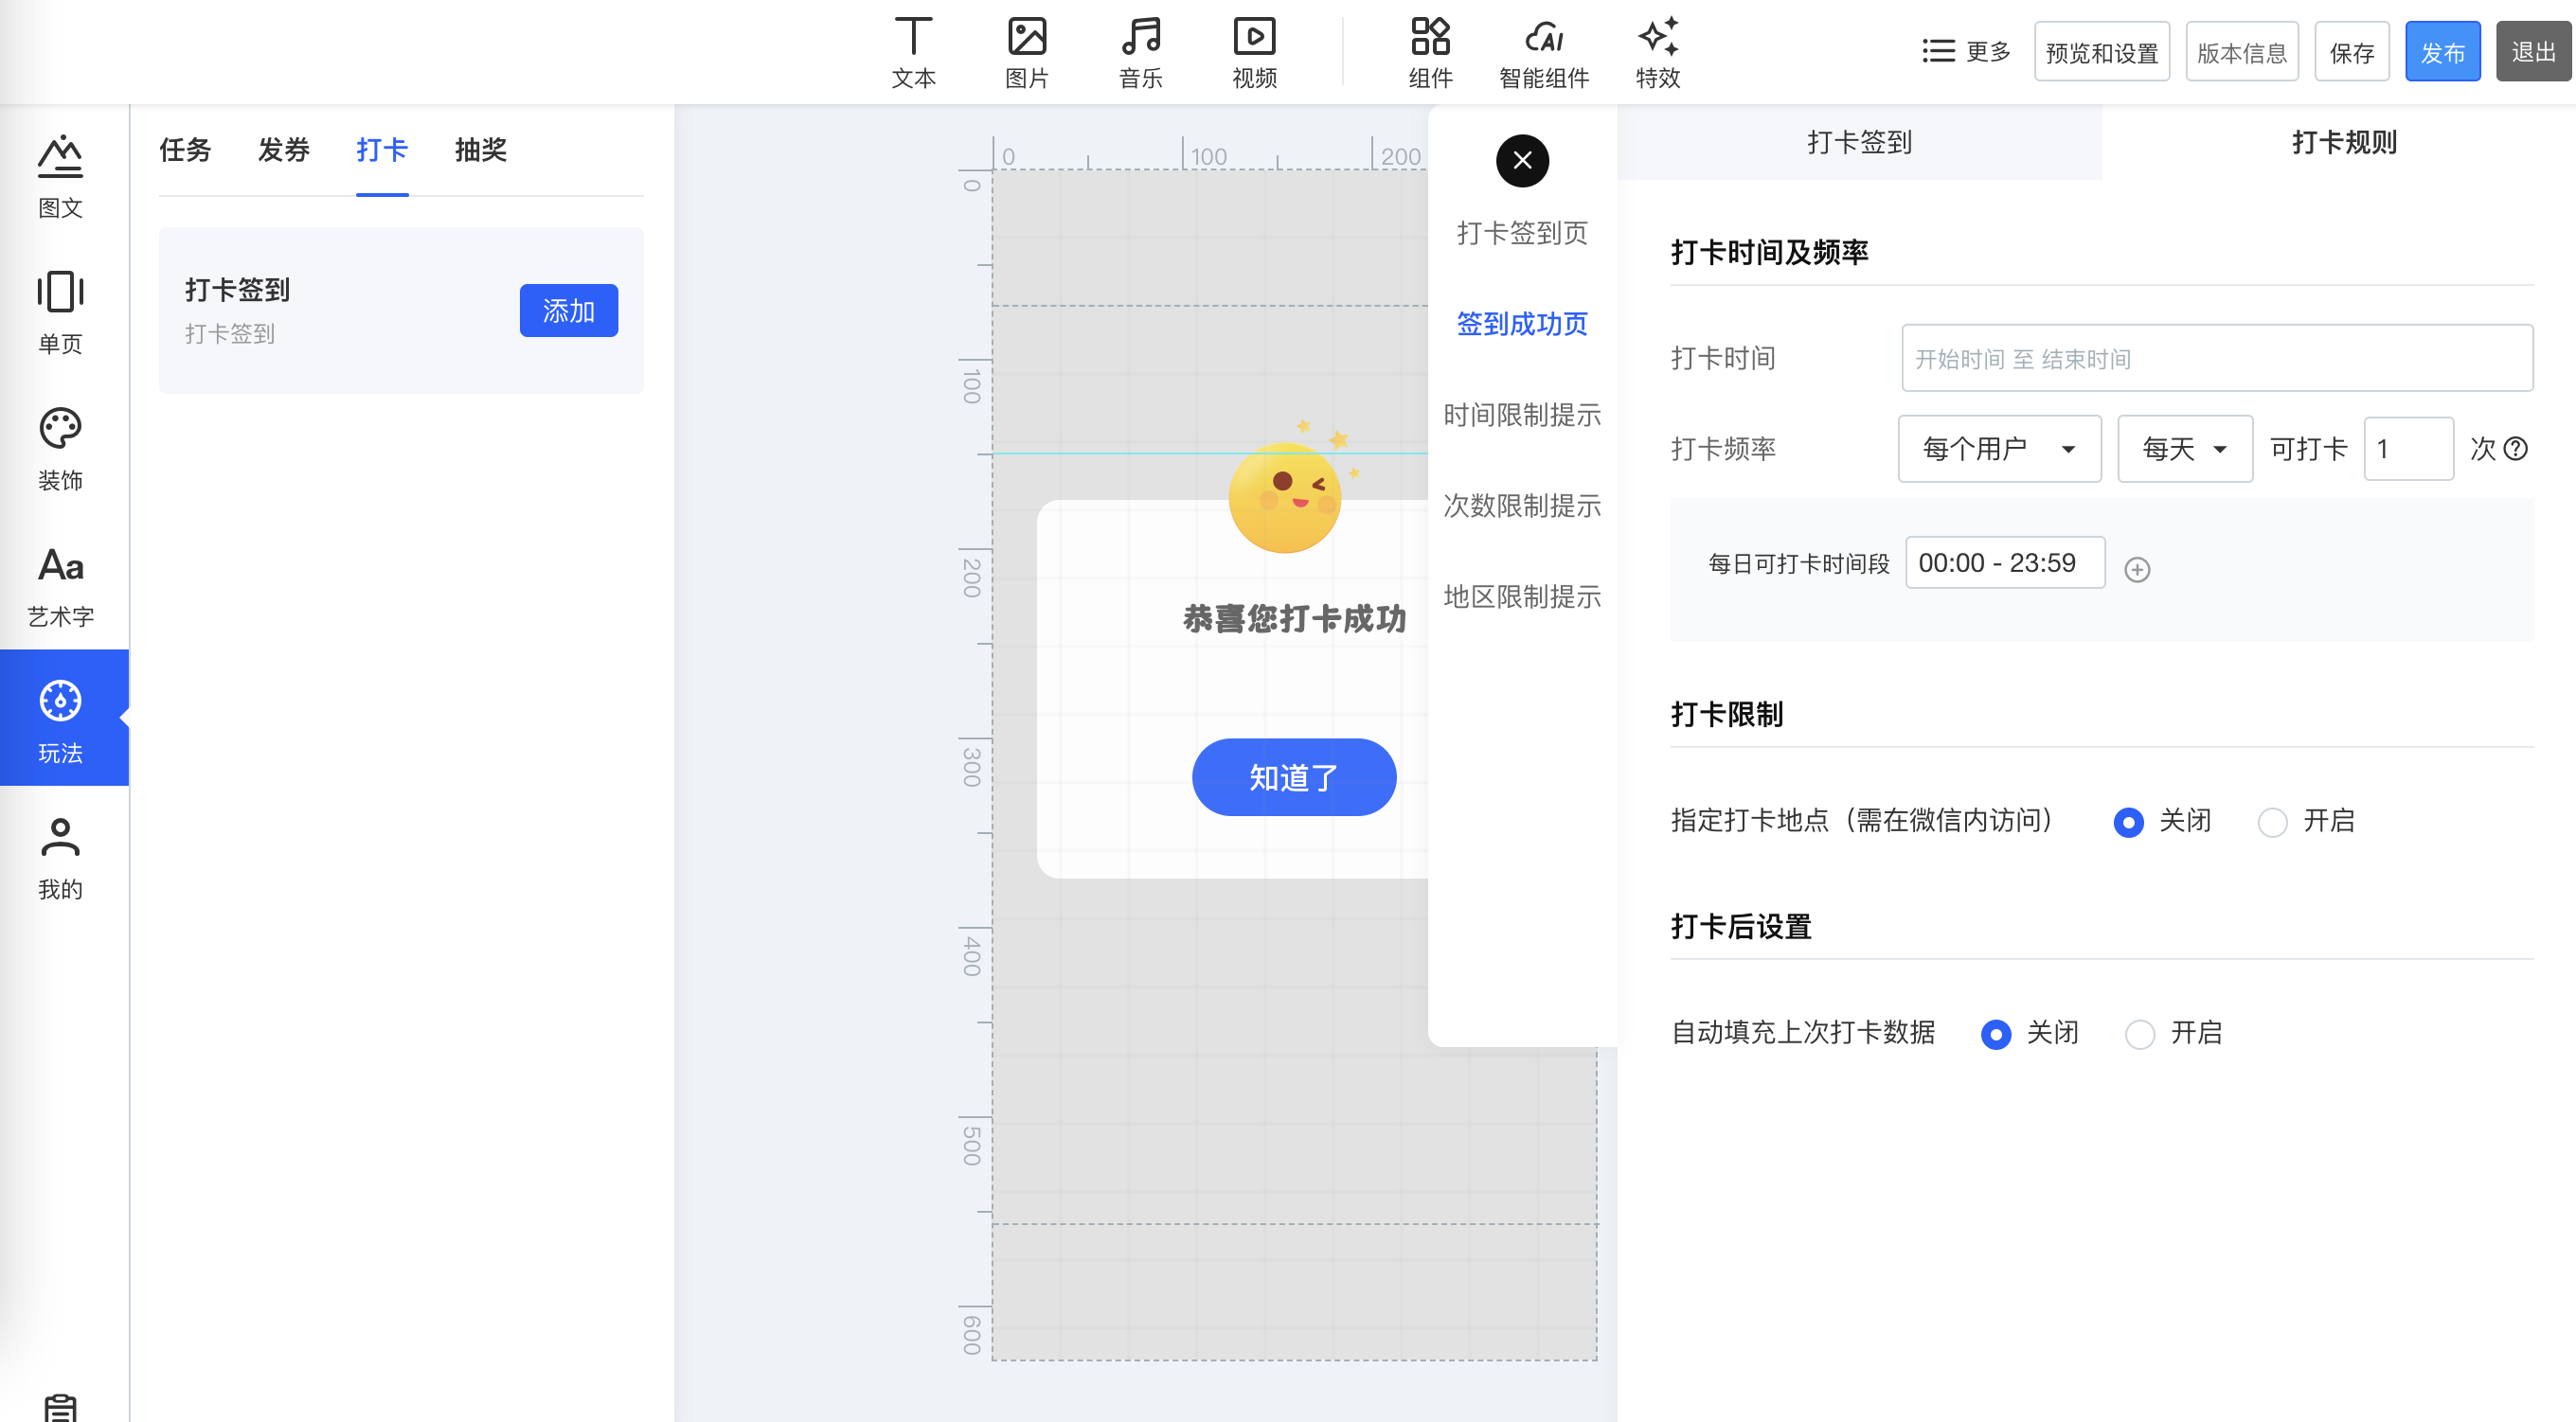
Task: Open the 更多 list menu
Action: tap(1966, 51)
